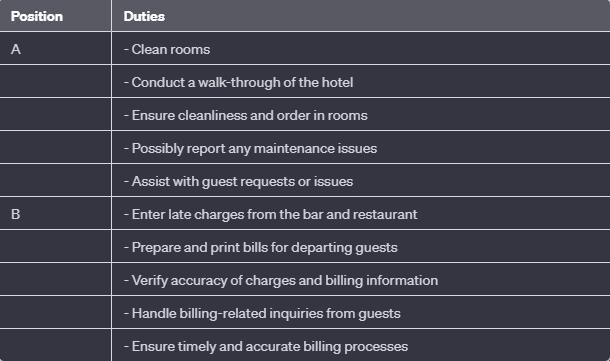Click the empty Position cell beside billing inquiries row
Viewport: 610px width, 361px height.
55,313
